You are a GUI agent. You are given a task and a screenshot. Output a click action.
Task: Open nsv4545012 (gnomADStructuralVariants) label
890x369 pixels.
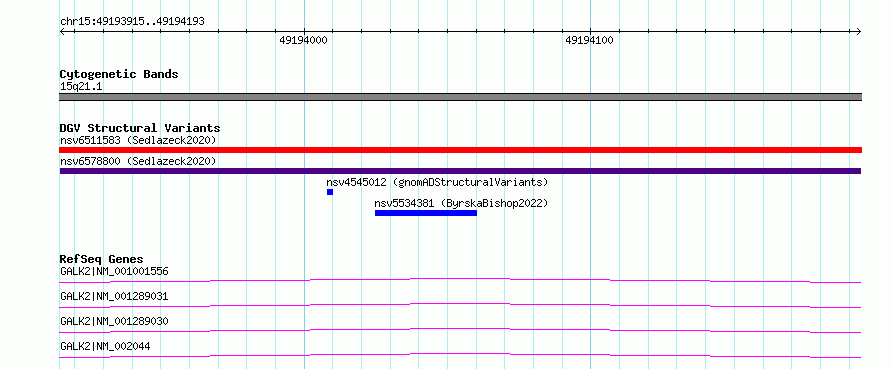pyautogui.click(x=437, y=182)
